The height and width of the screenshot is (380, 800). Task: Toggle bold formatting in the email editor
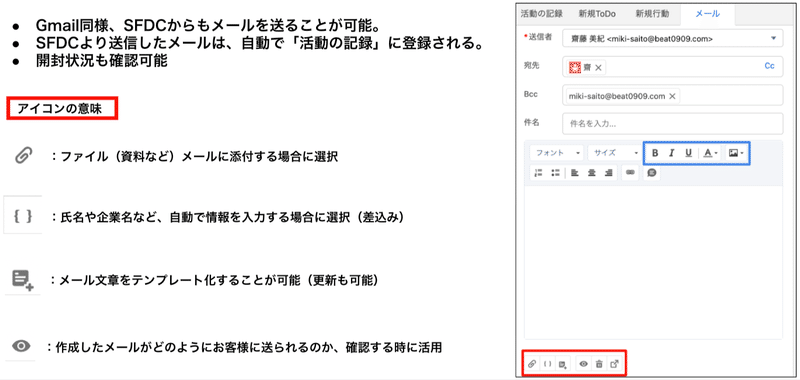point(655,153)
